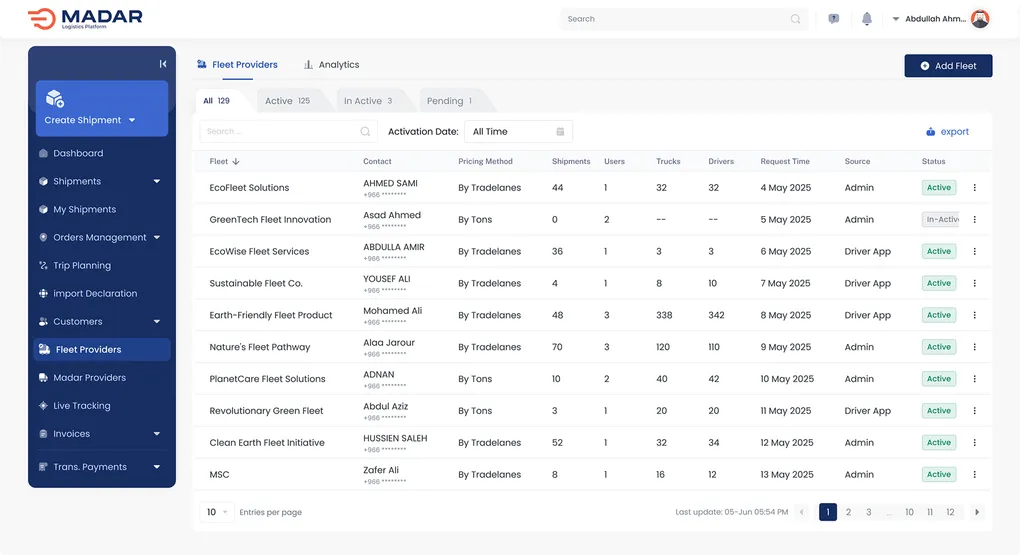Open the three-dot menu for MSC row
This screenshot has width=1020, height=555.
click(975, 475)
